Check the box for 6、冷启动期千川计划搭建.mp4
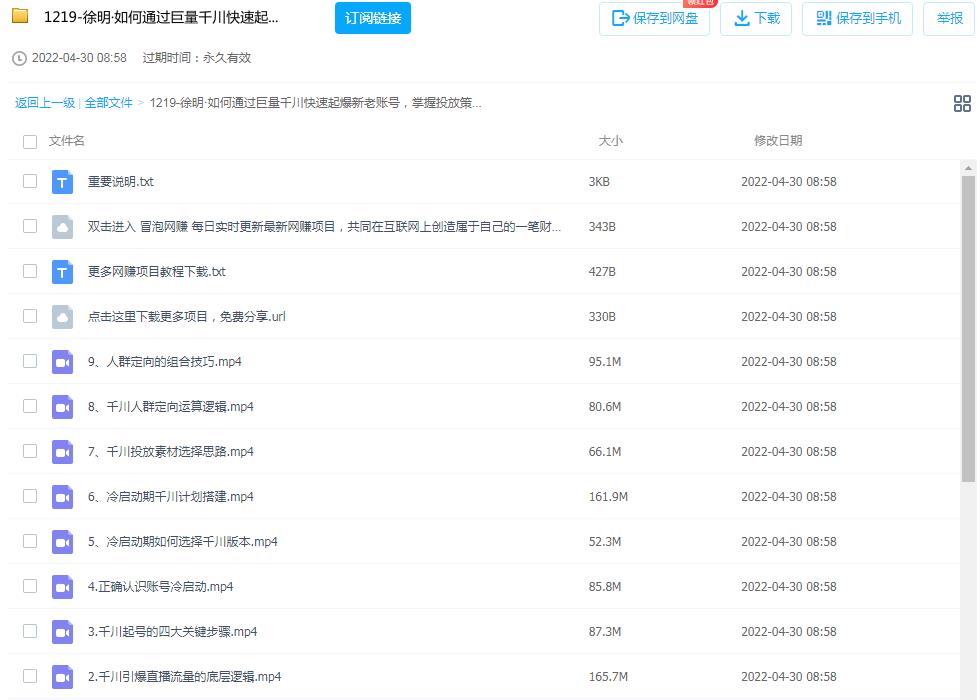 30,496
